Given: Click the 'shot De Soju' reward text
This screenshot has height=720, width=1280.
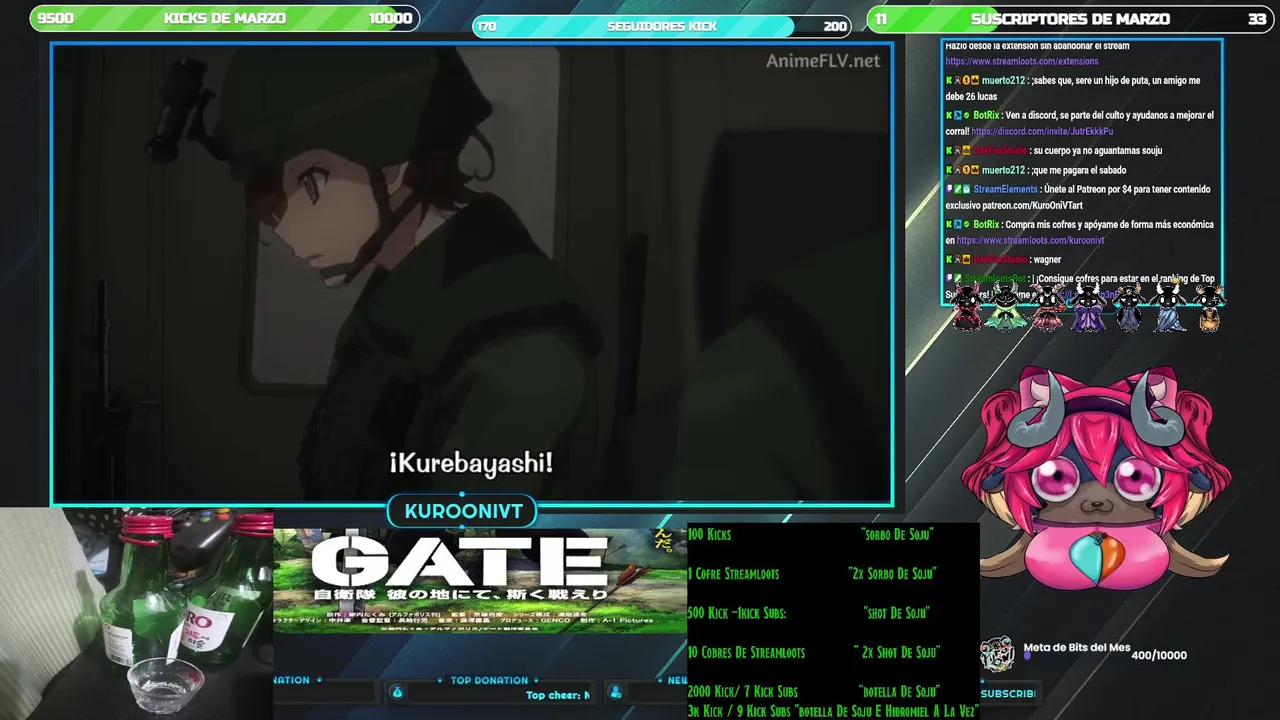Looking at the screenshot, I should [x=896, y=613].
